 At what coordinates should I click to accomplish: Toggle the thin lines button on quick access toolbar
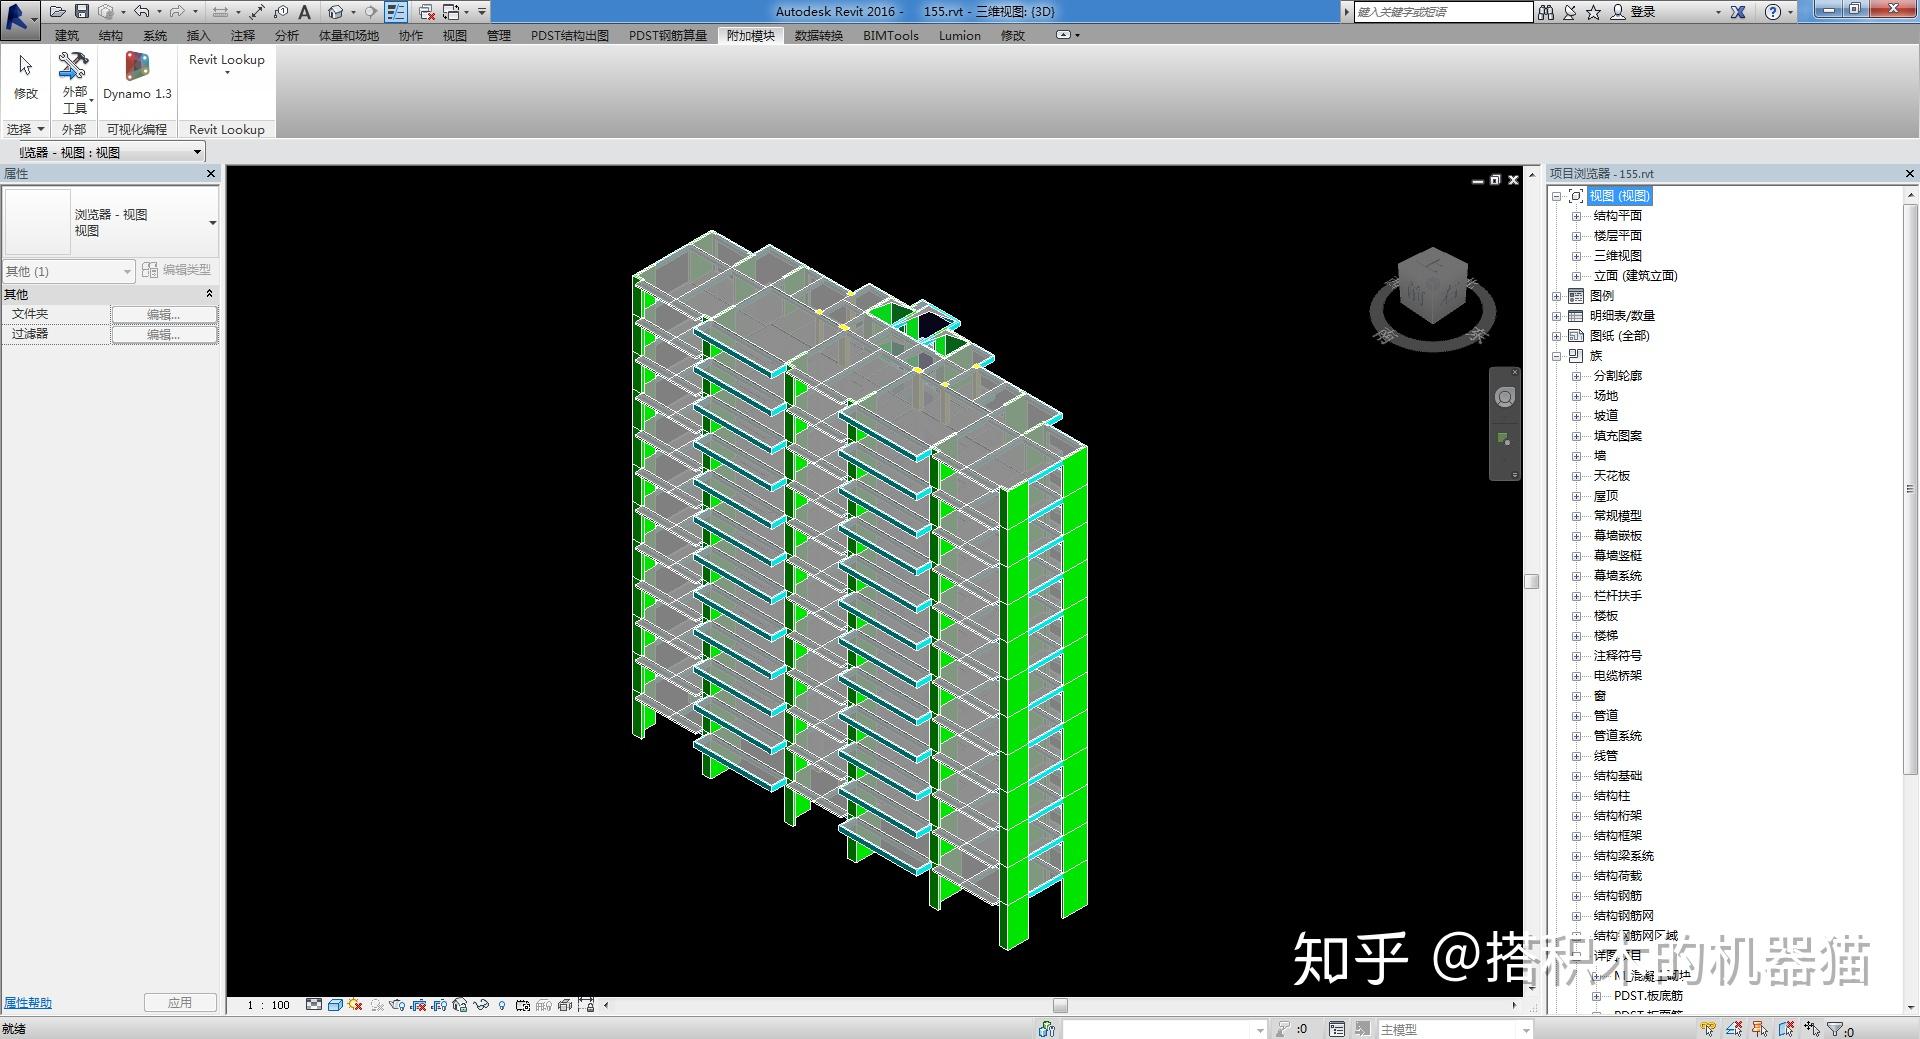click(x=396, y=11)
